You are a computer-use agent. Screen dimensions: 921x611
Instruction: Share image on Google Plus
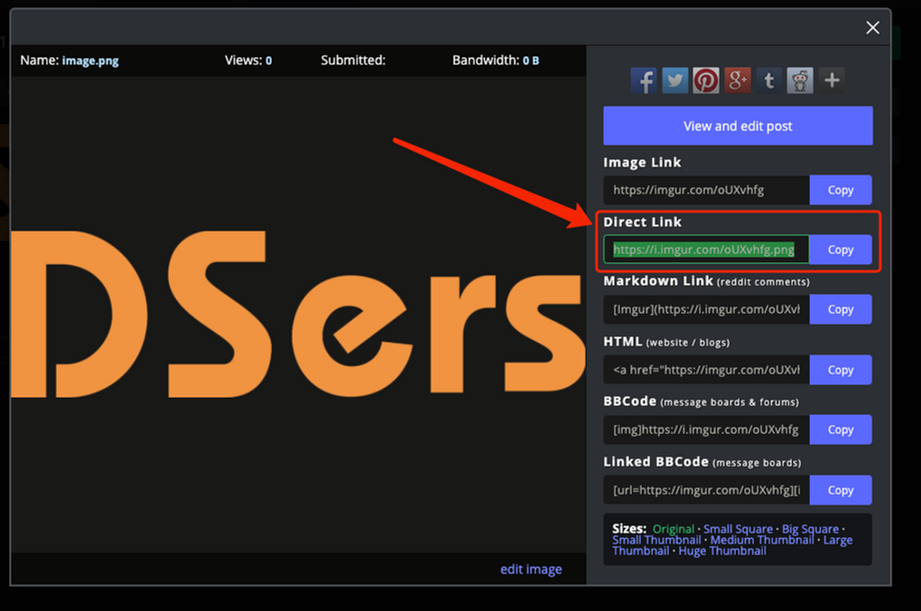(737, 80)
